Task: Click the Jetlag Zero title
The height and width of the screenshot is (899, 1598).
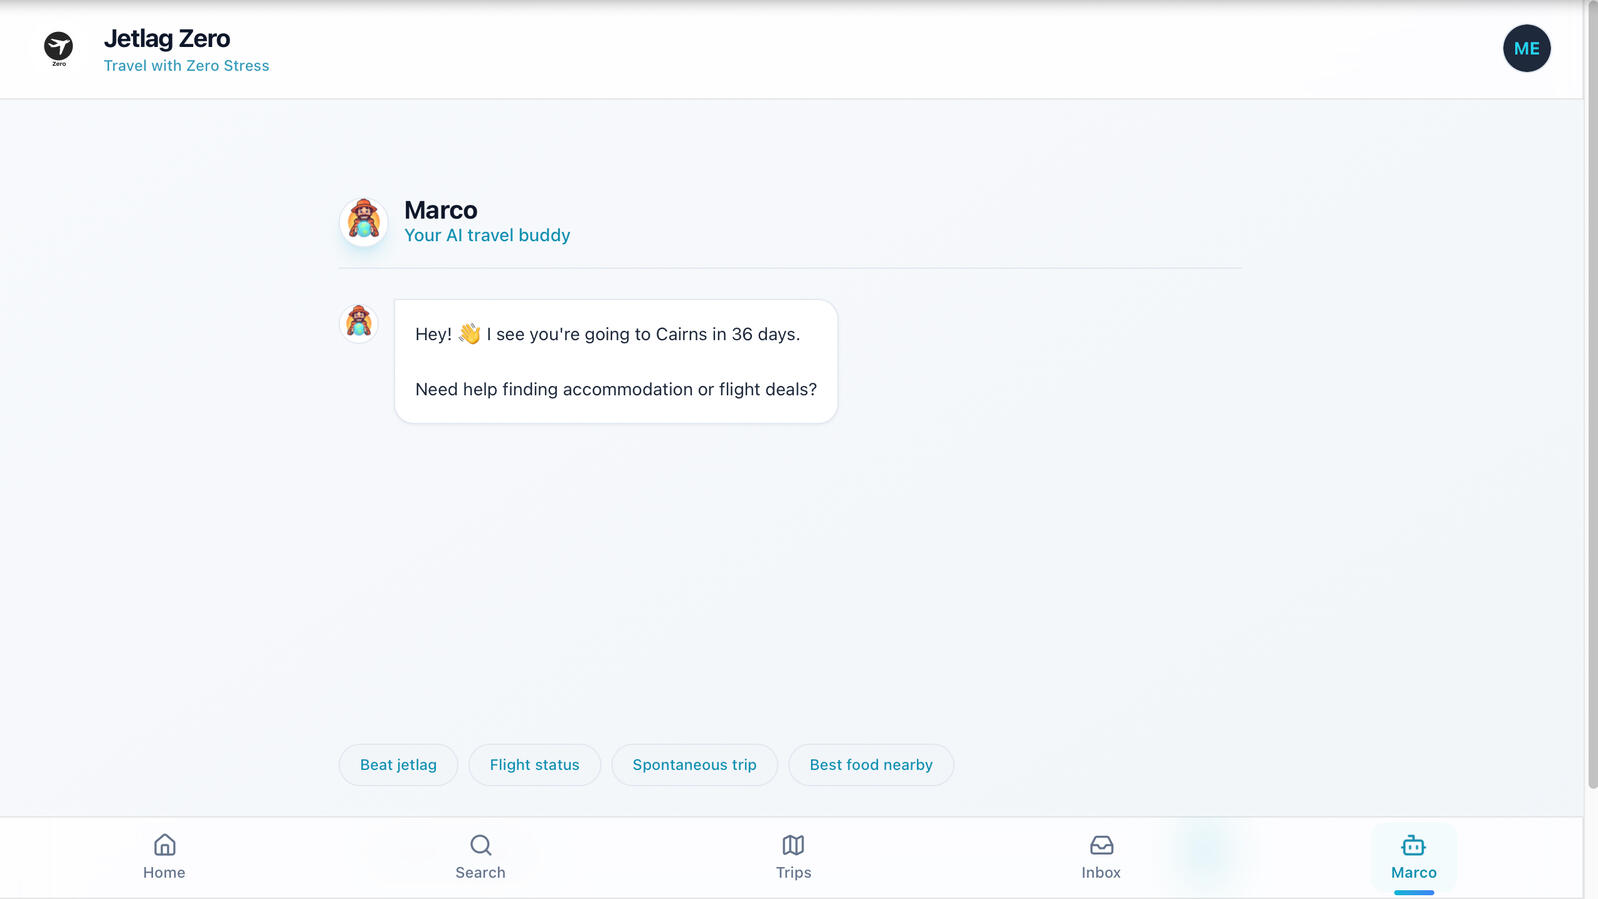Action: [x=167, y=39]
